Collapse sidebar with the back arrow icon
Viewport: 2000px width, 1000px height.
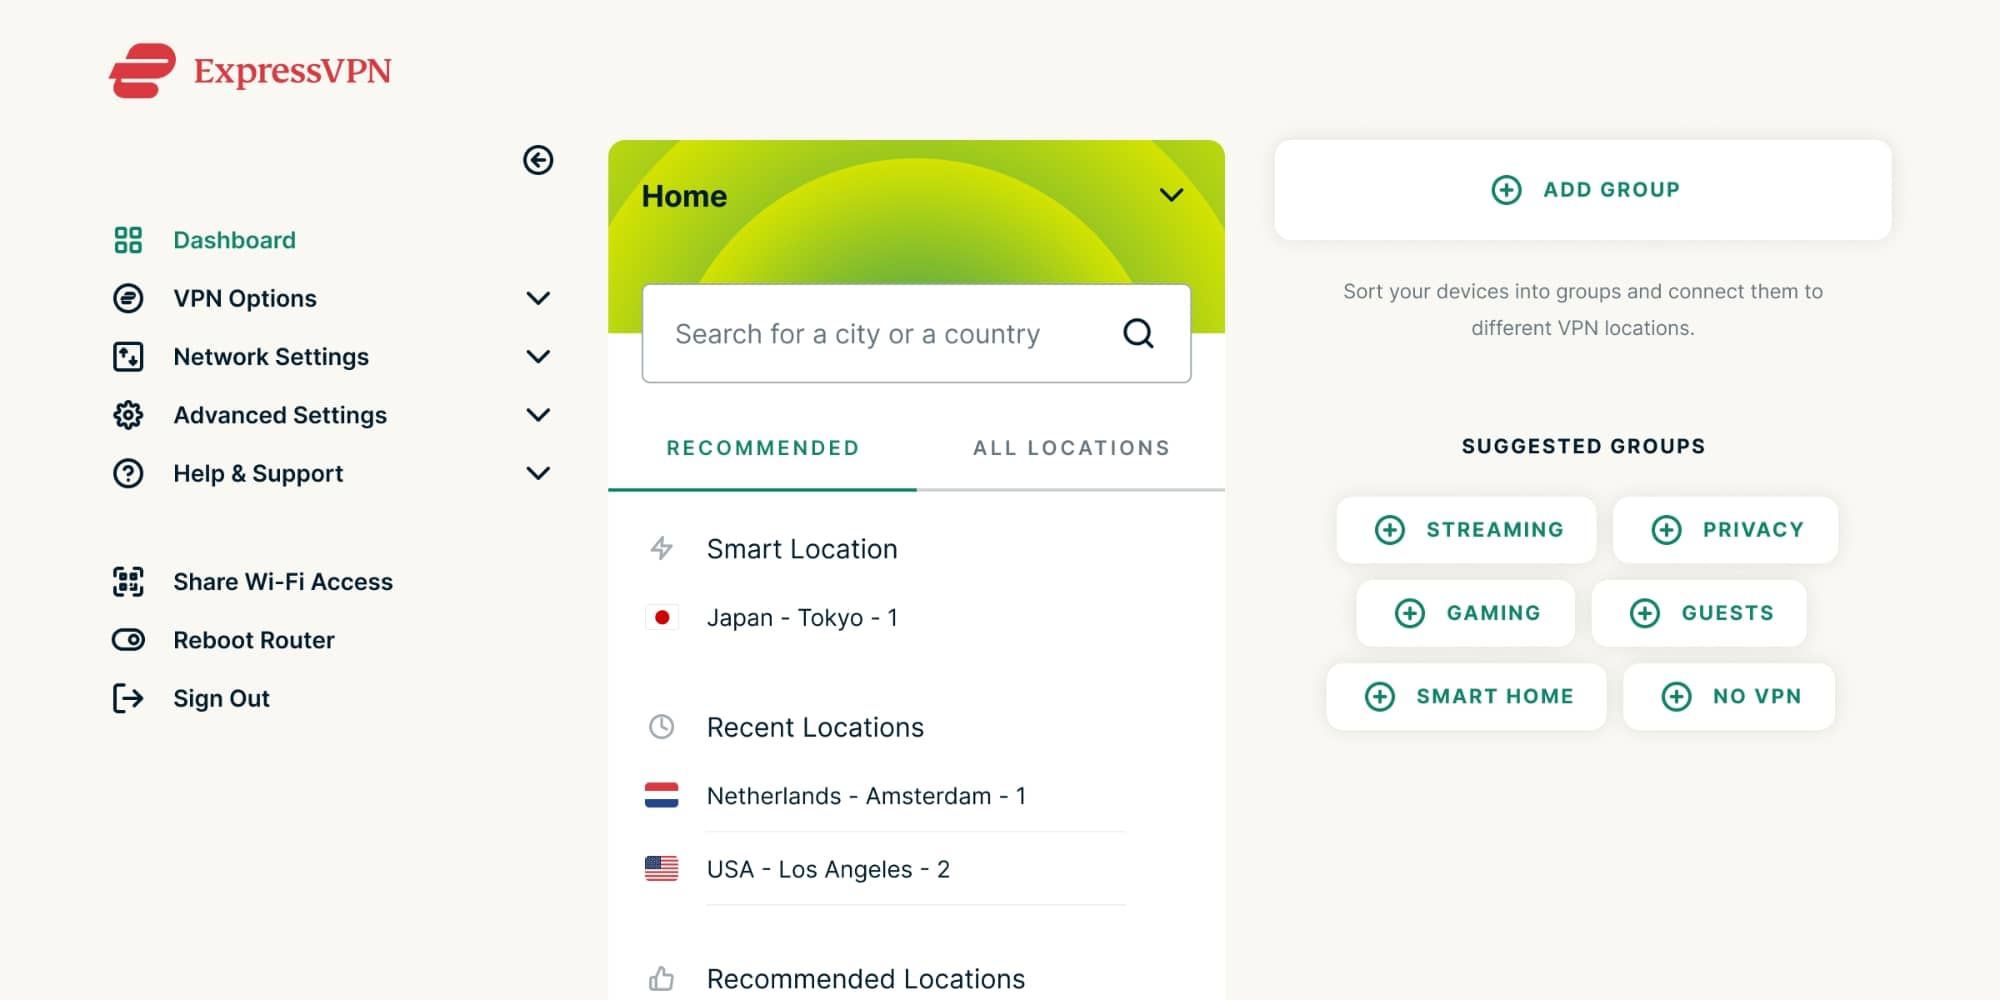coord(538,160)
